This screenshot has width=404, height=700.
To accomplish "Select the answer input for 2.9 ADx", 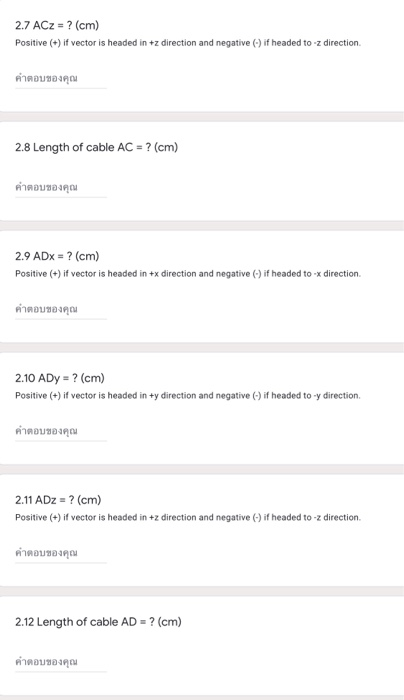I will (61, 310).
